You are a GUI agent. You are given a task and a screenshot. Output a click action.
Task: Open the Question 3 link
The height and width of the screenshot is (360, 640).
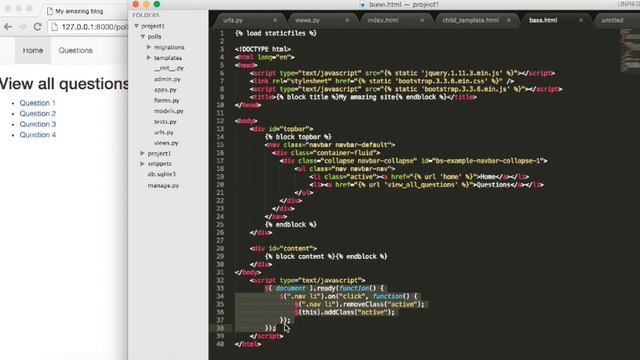coord(38,124)
